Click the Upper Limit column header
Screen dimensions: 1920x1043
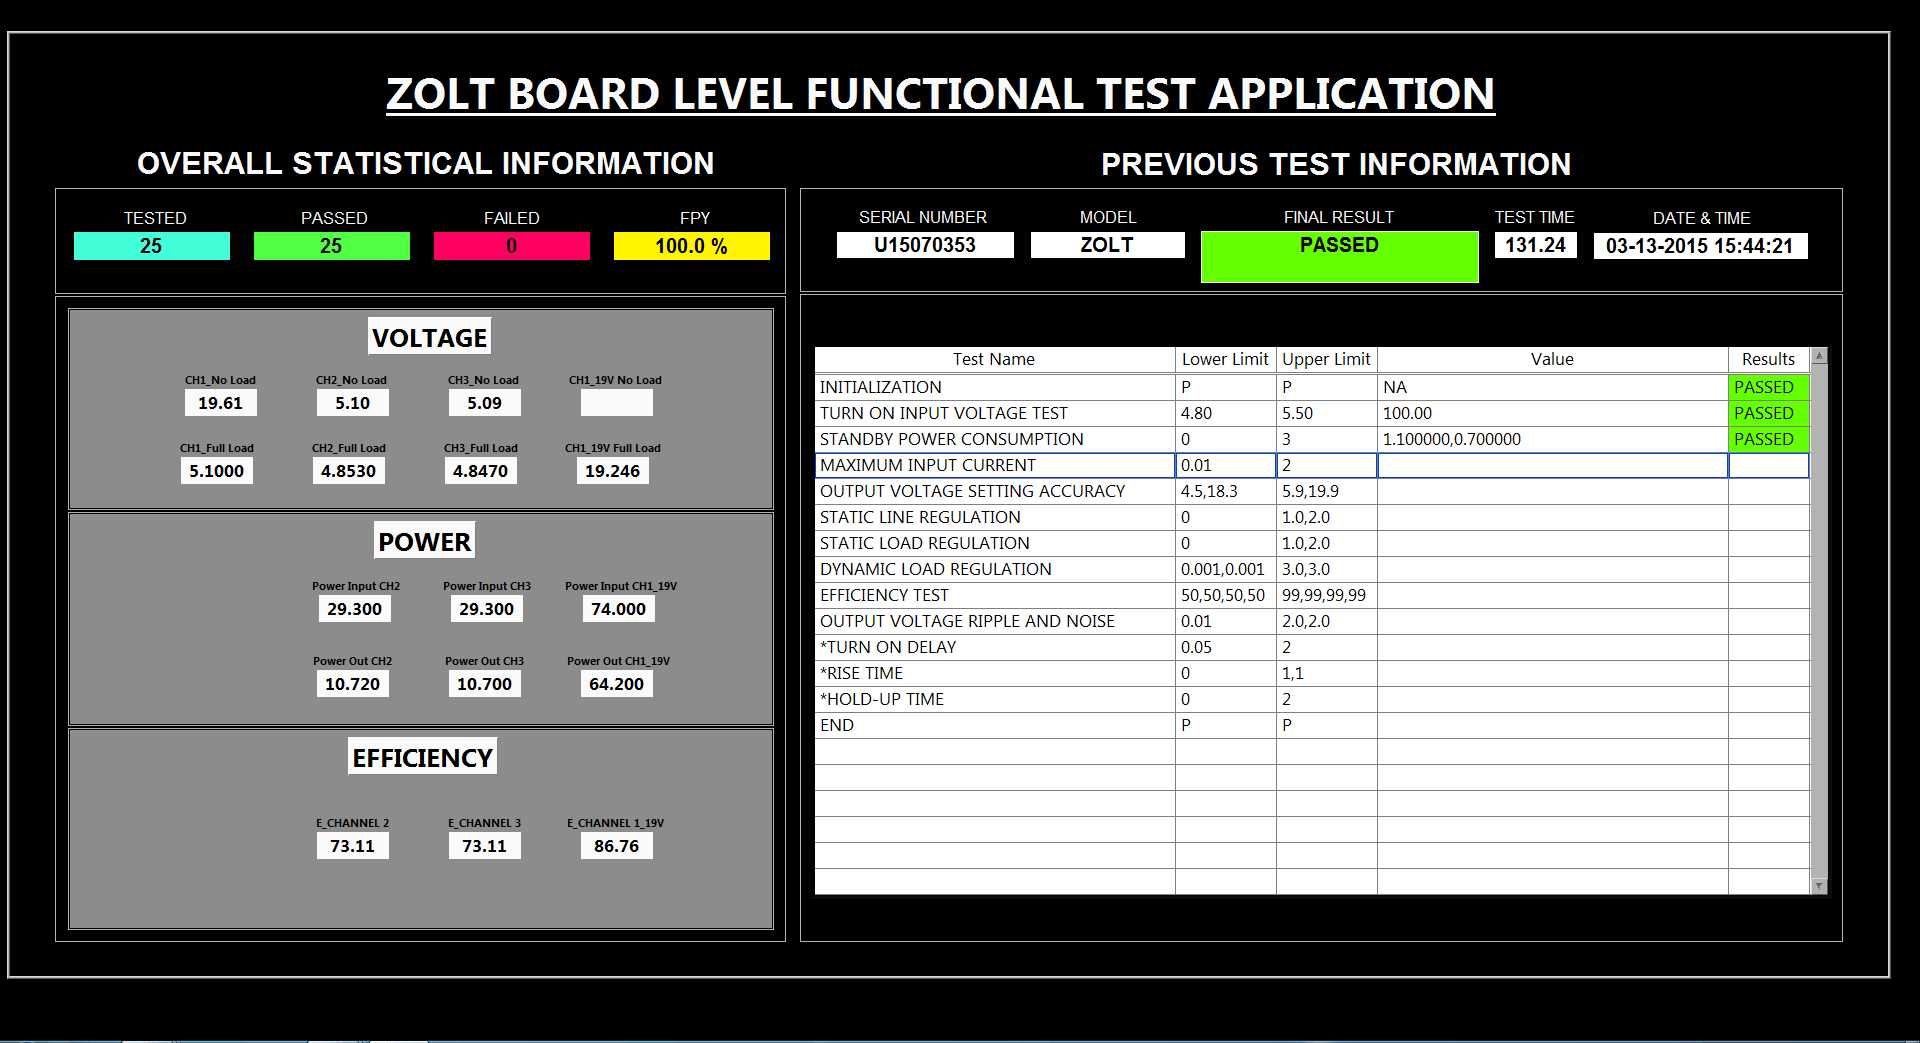1327,360
